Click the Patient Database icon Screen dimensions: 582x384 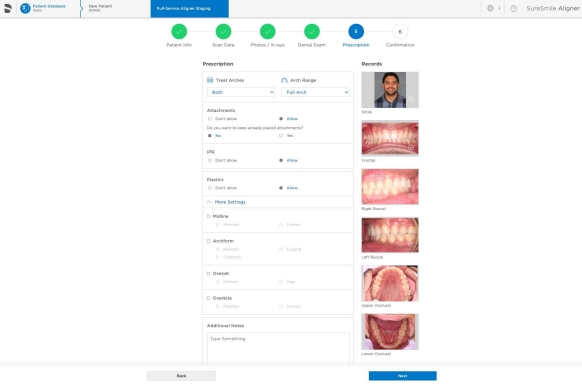point(25,8)
